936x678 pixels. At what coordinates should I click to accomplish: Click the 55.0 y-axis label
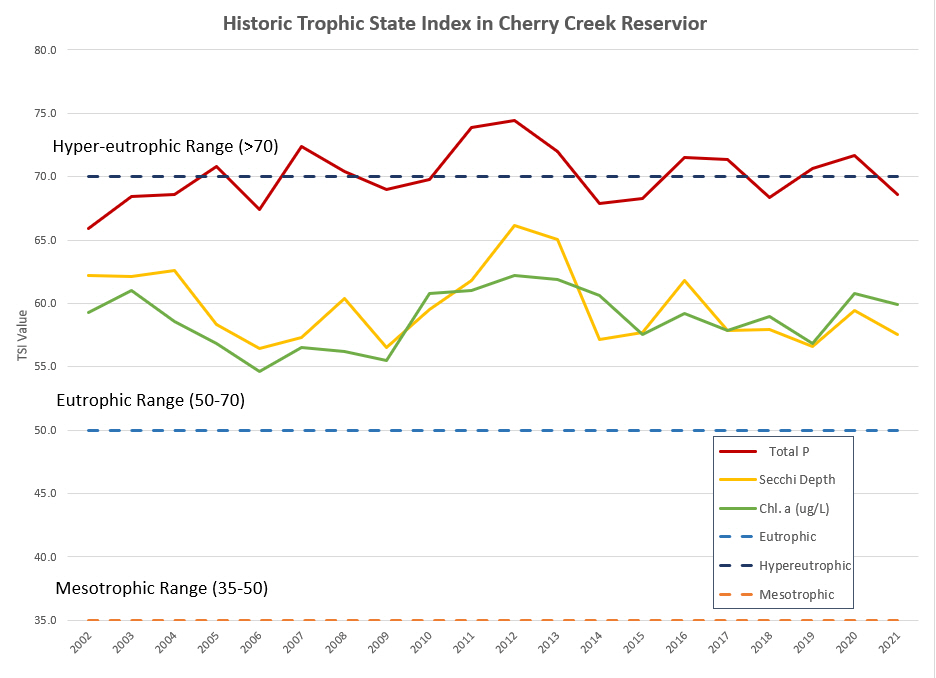click(x=45, y=366)
